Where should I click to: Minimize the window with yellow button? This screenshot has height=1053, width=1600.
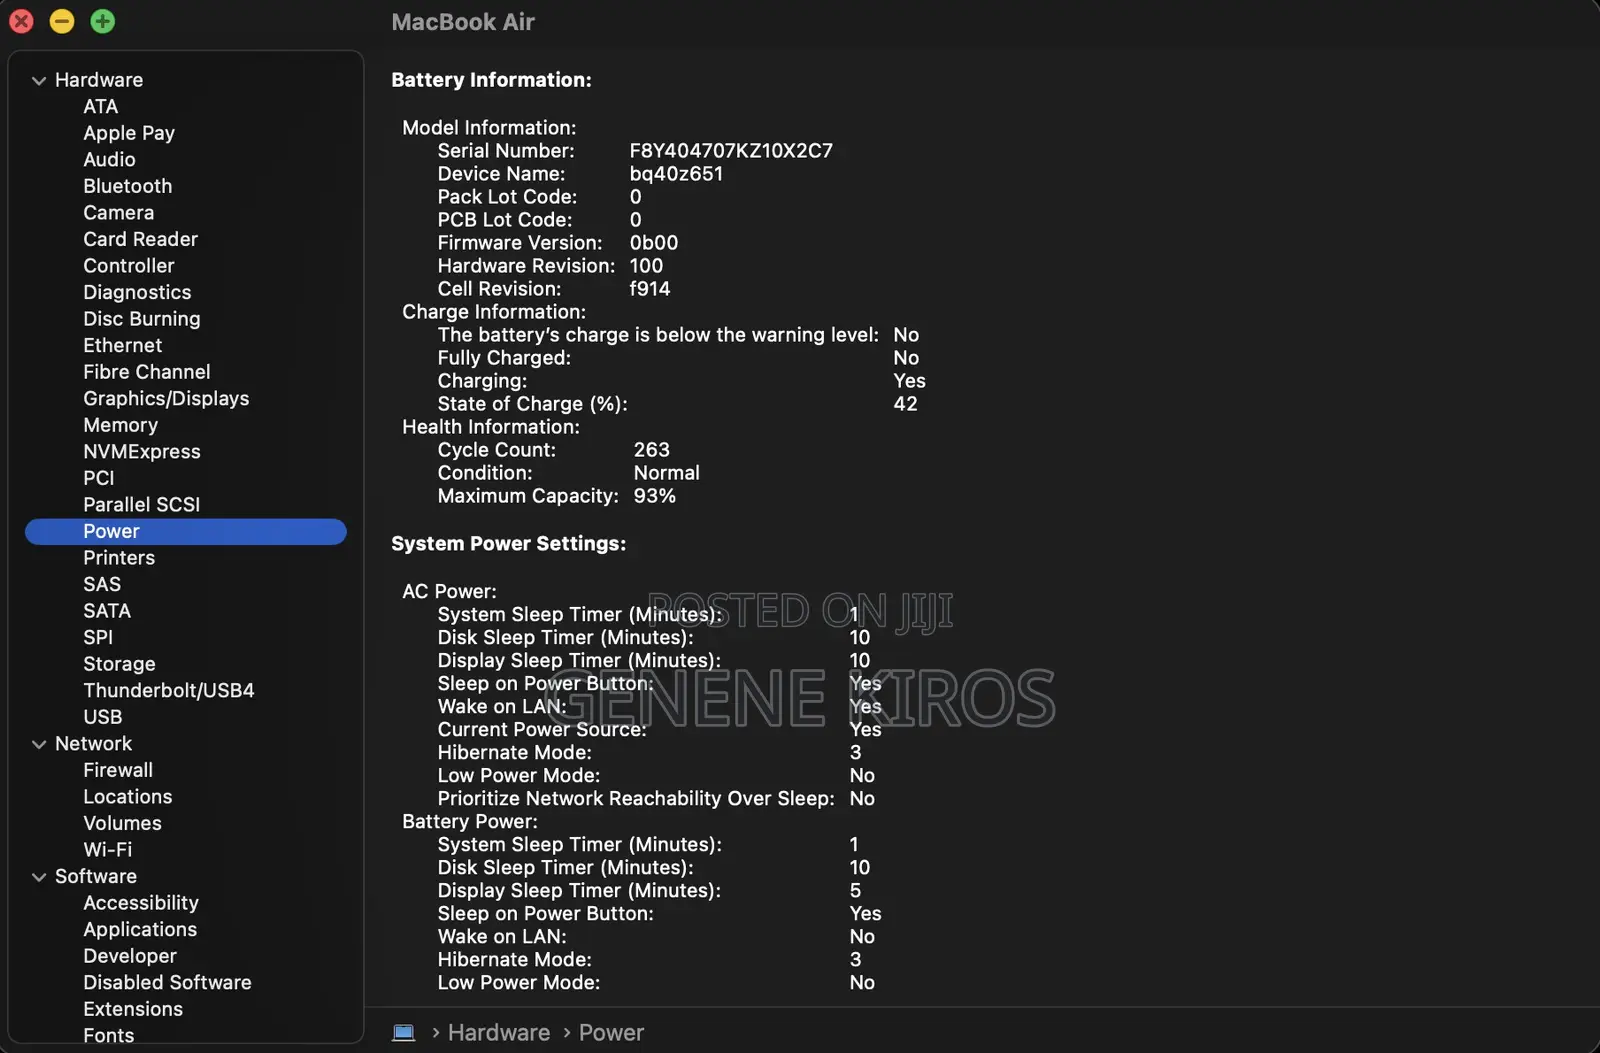pos(62,21)
